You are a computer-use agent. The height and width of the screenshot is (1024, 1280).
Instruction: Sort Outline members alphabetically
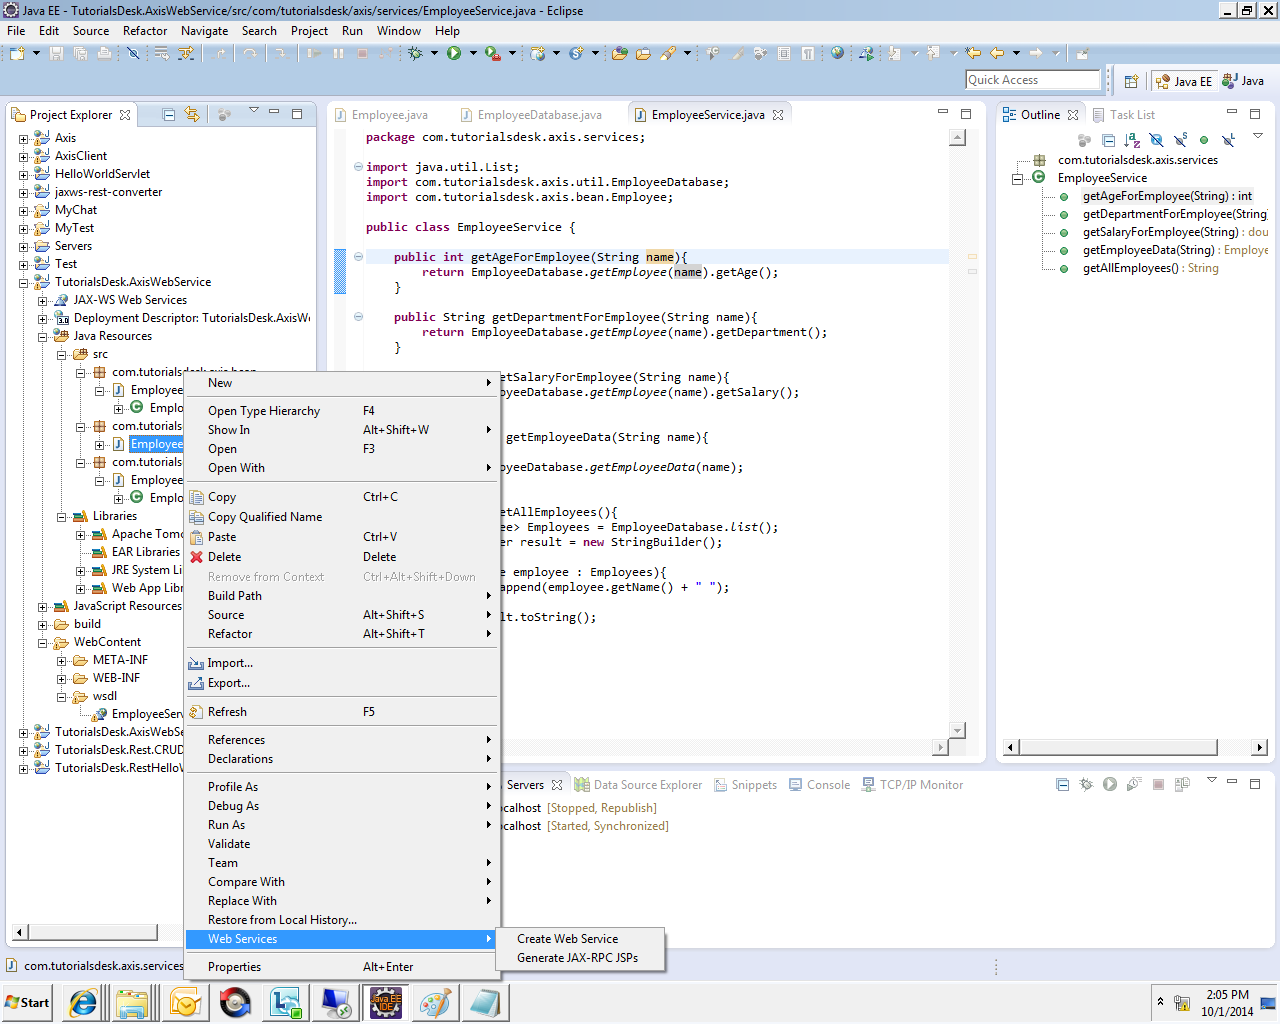[1132, 140]
